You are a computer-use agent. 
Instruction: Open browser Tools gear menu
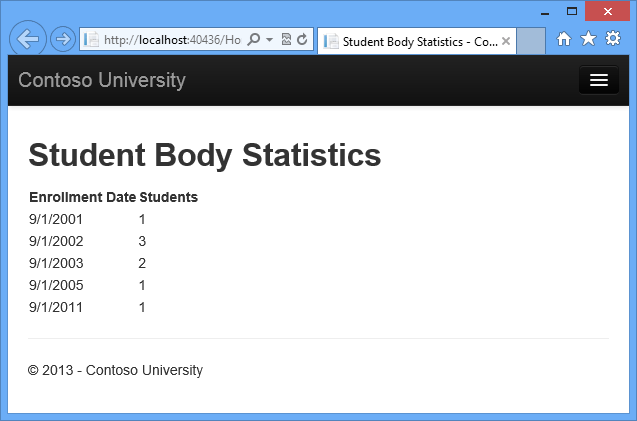tap(613, 39)
